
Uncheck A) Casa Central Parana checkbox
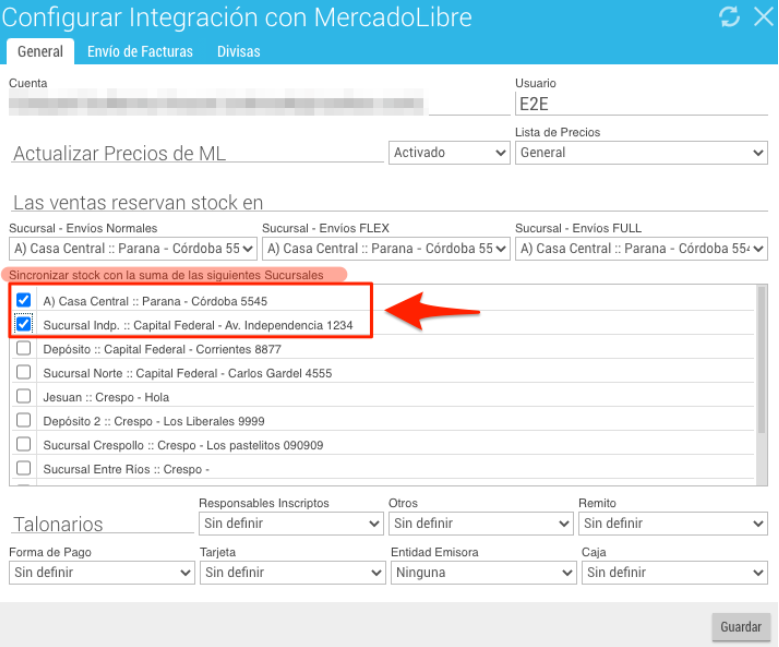pos(23,300)
